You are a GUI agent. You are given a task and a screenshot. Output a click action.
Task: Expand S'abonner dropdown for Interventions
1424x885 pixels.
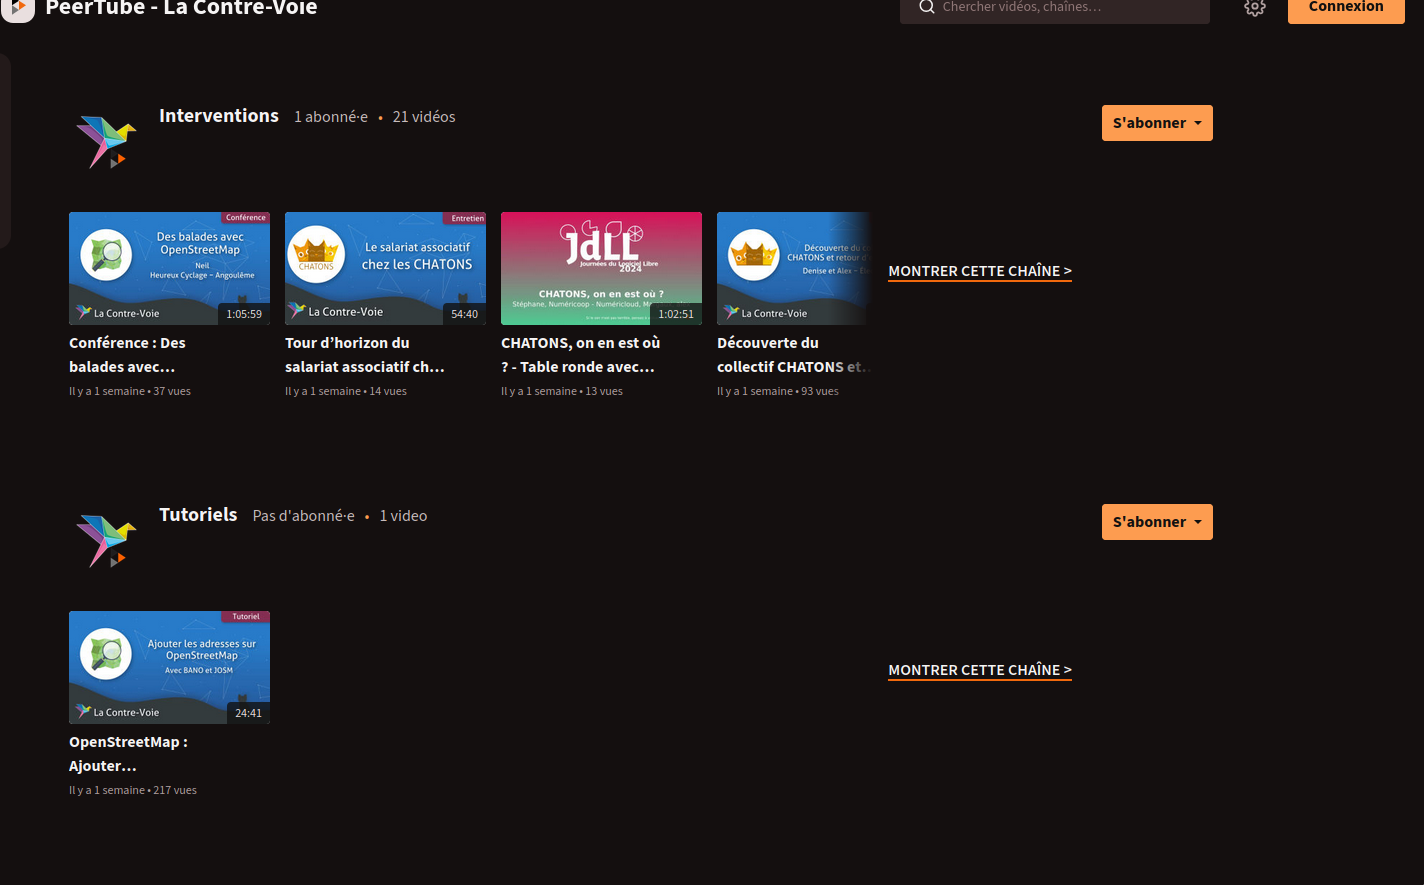tap(1157, 123)
